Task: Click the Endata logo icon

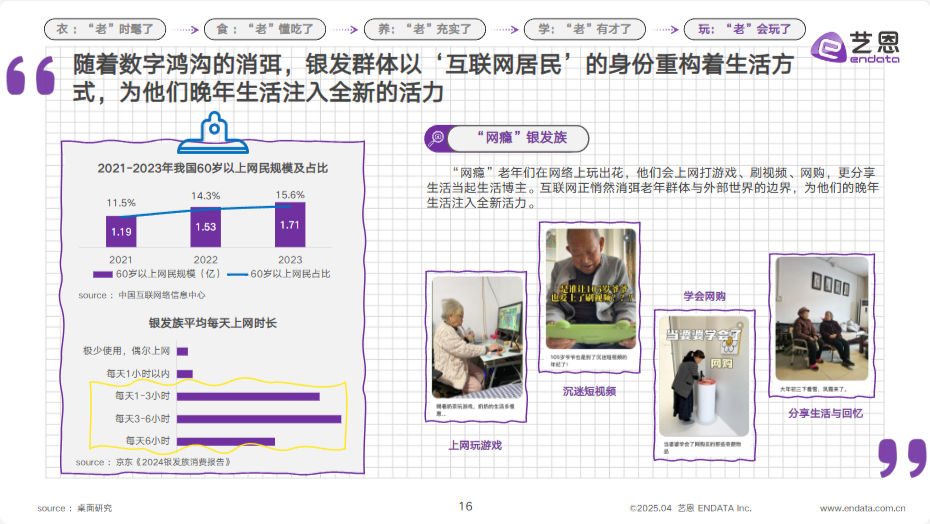Action: (x=828, y=46)
